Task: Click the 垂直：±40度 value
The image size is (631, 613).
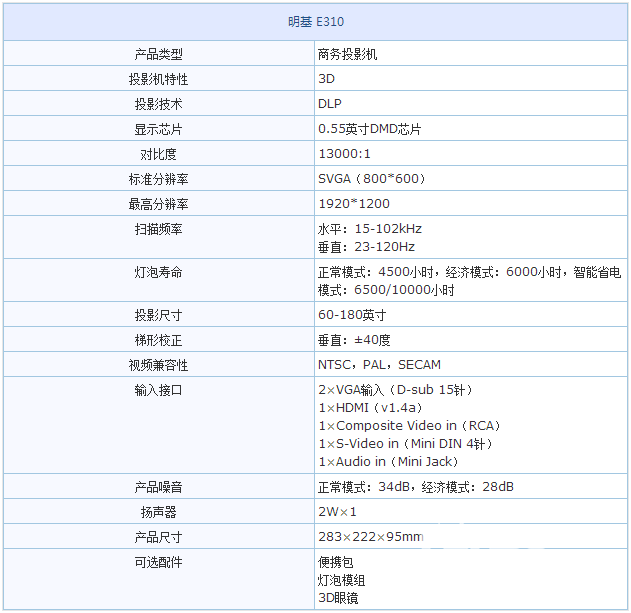Action: pos(354,340)
